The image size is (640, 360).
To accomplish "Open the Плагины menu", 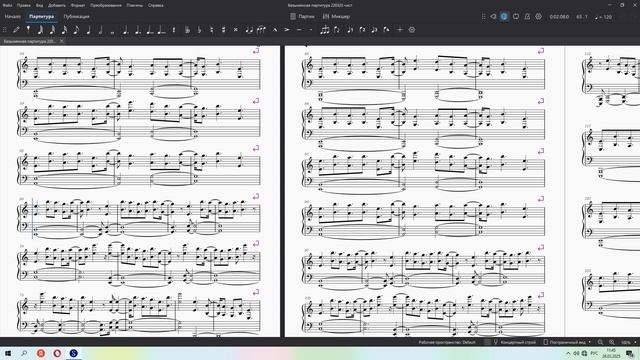I will click(x=135, y=5).
